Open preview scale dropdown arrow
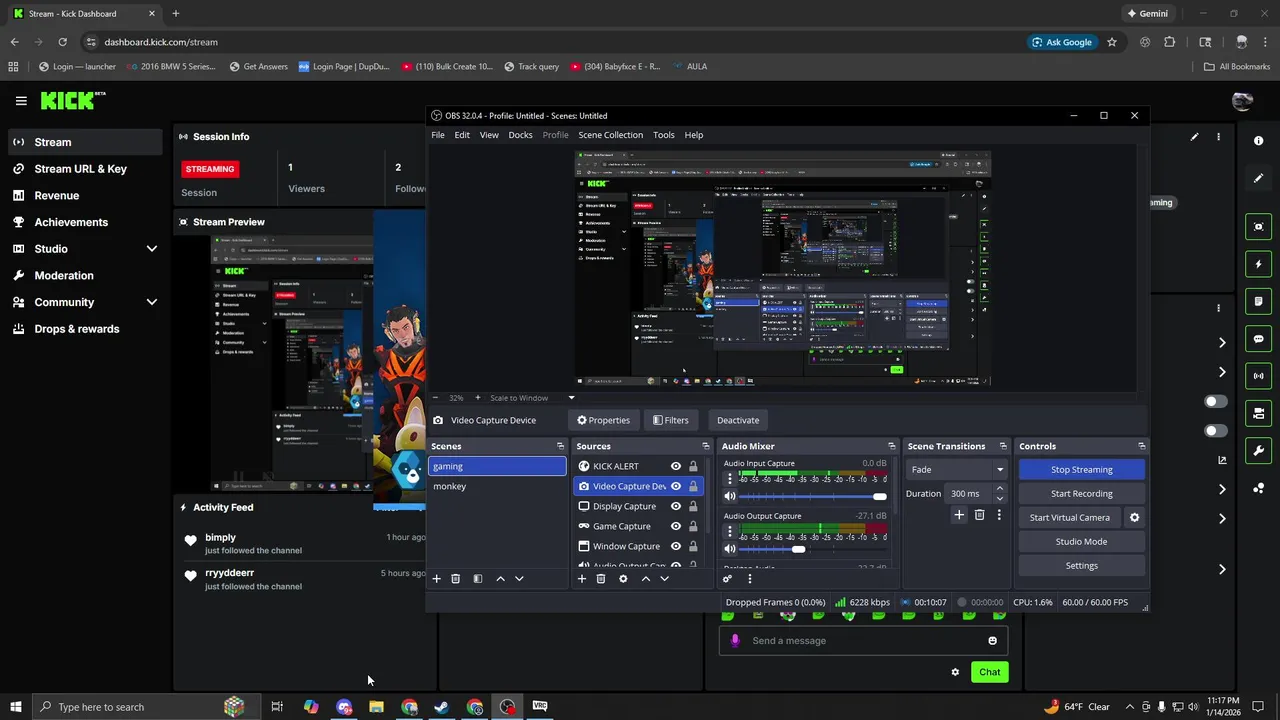1280x720 pixels. point(571,398)
